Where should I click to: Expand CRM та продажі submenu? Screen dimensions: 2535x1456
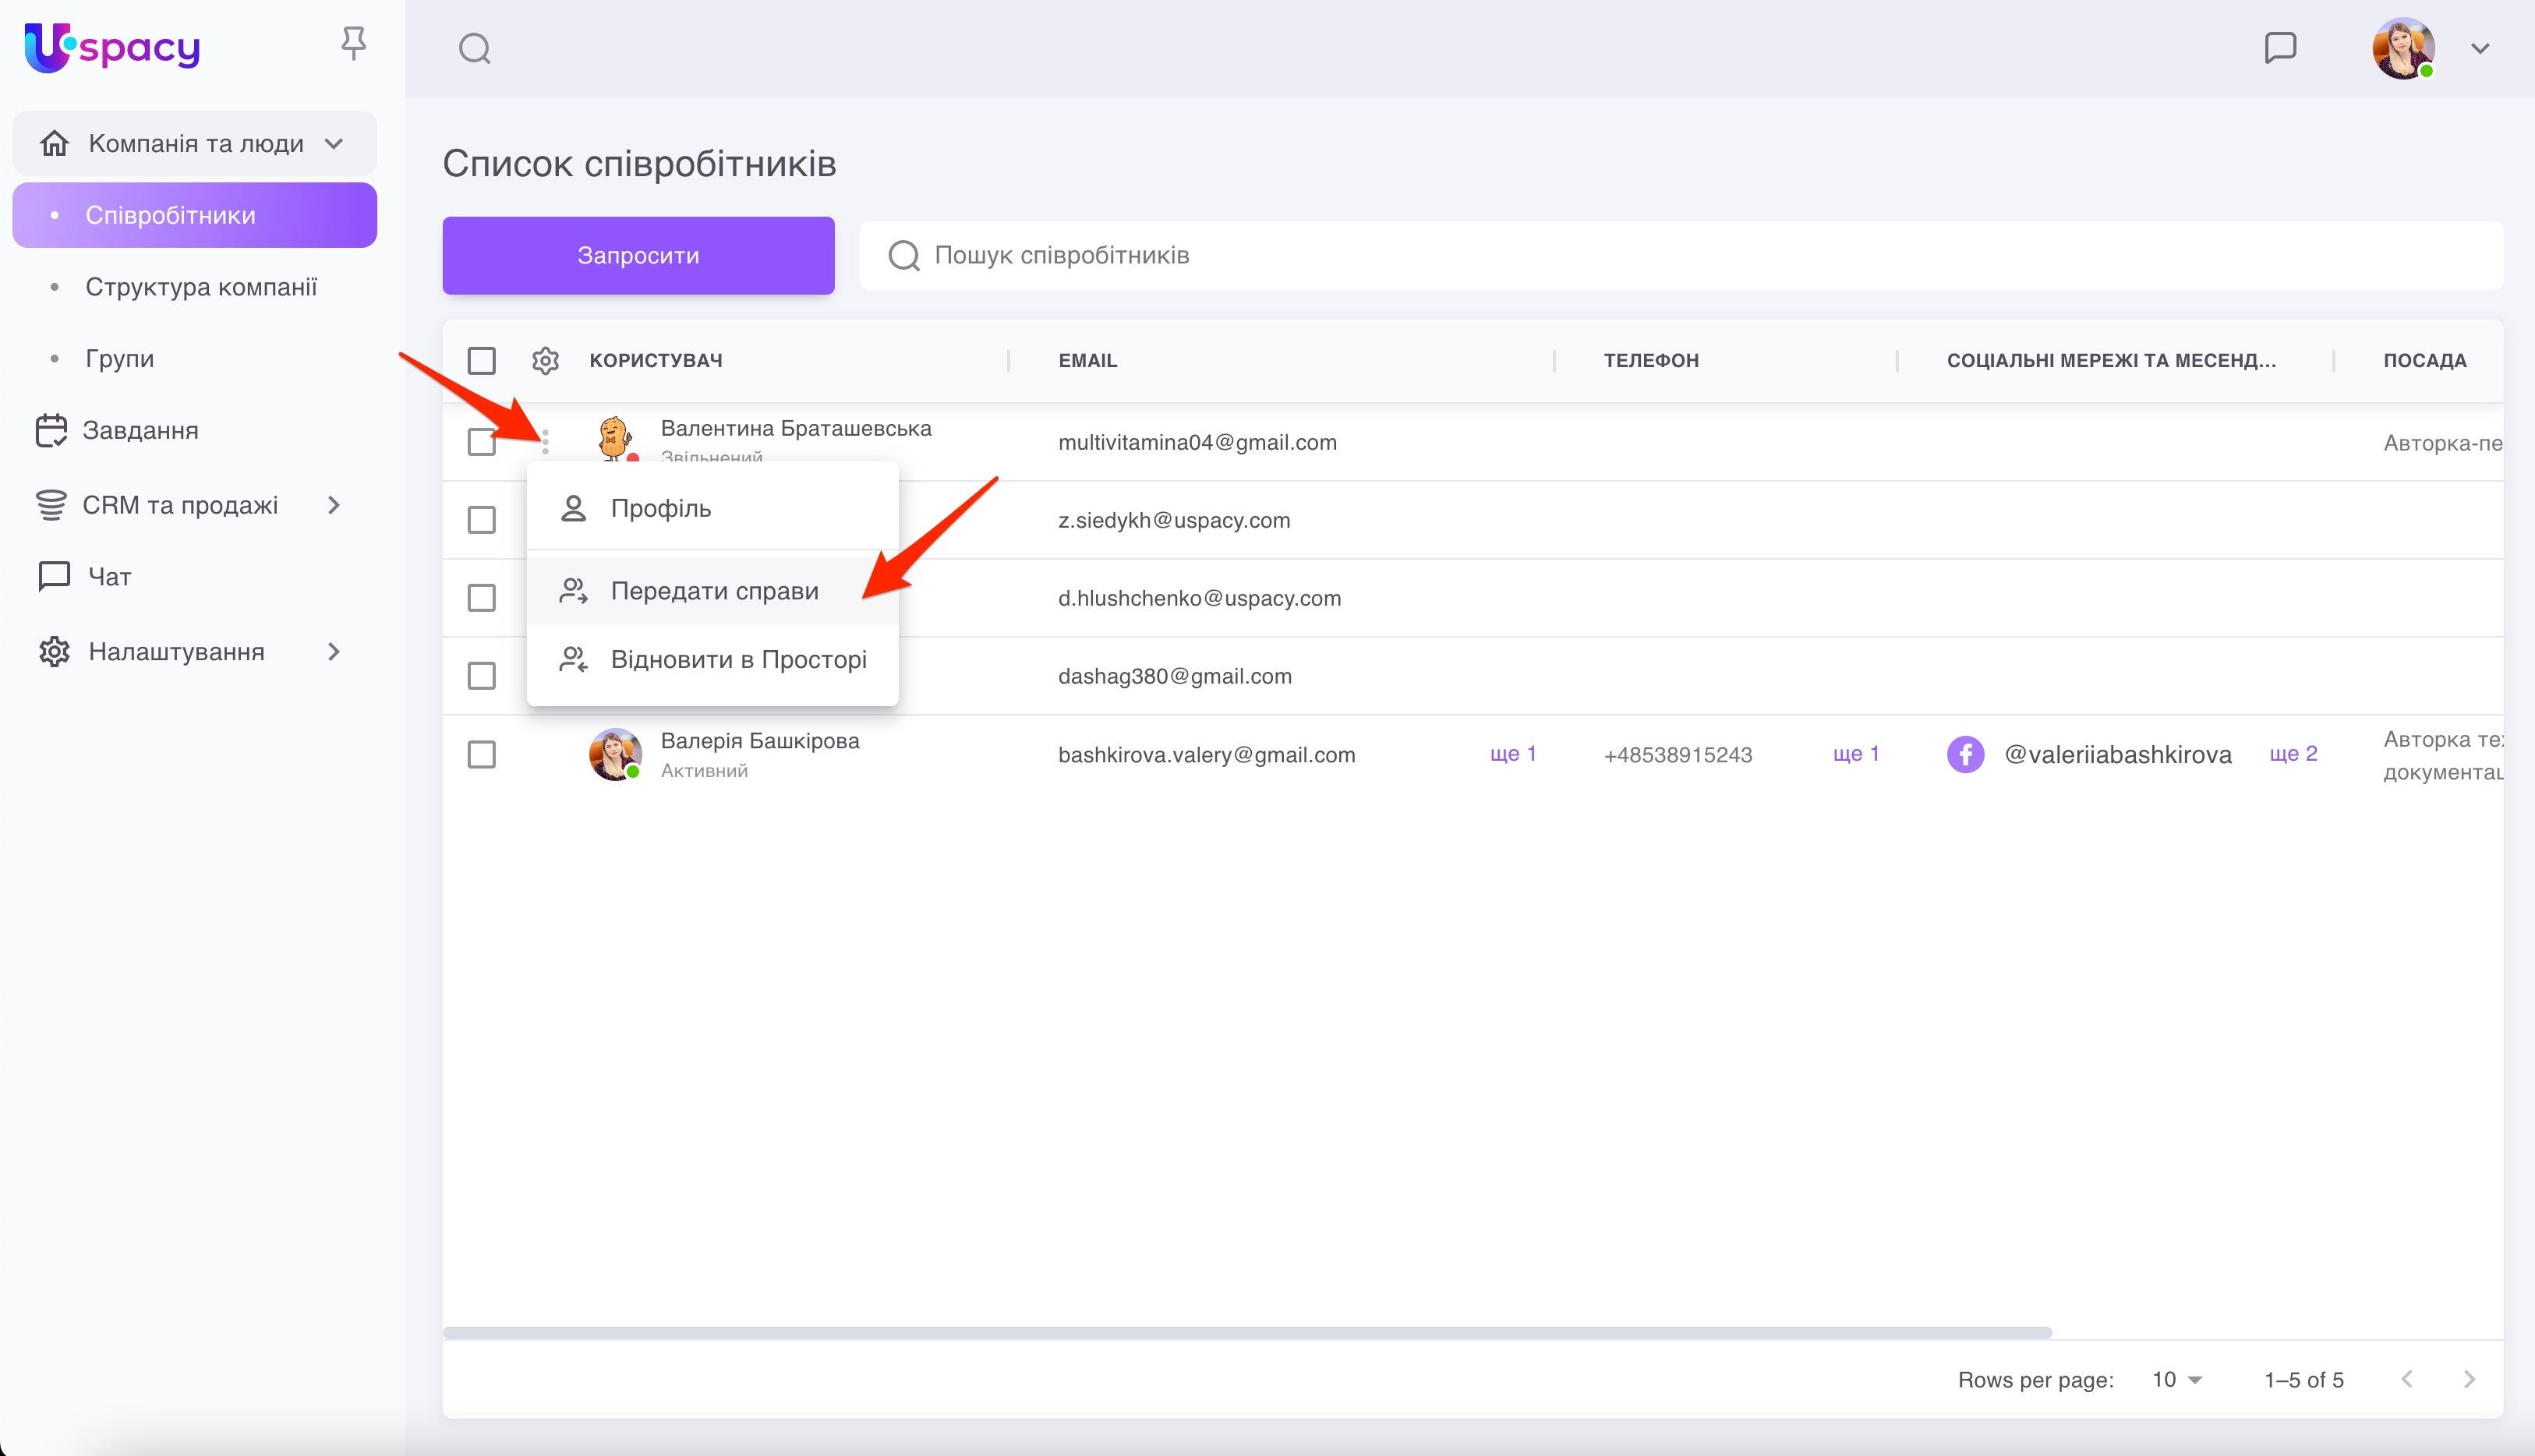[x=334, y=505]
